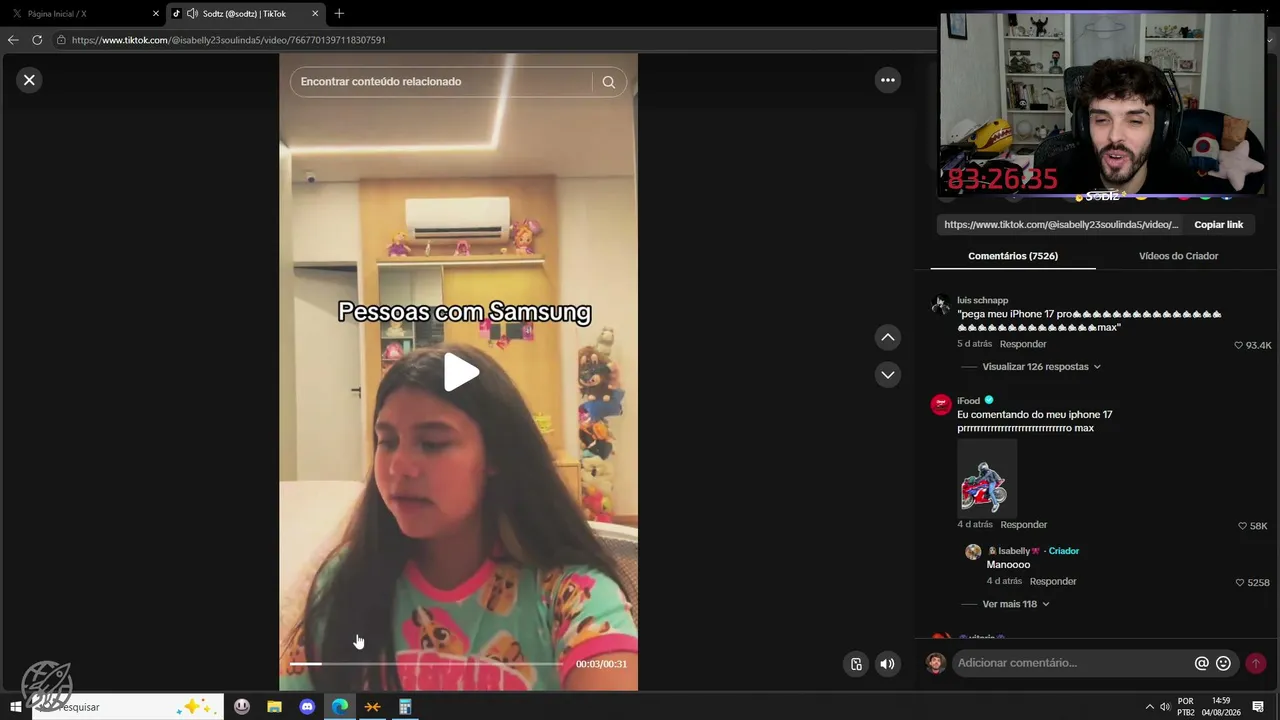Click the 'Pessoas com Samsung' video caption

click(464, 312)
